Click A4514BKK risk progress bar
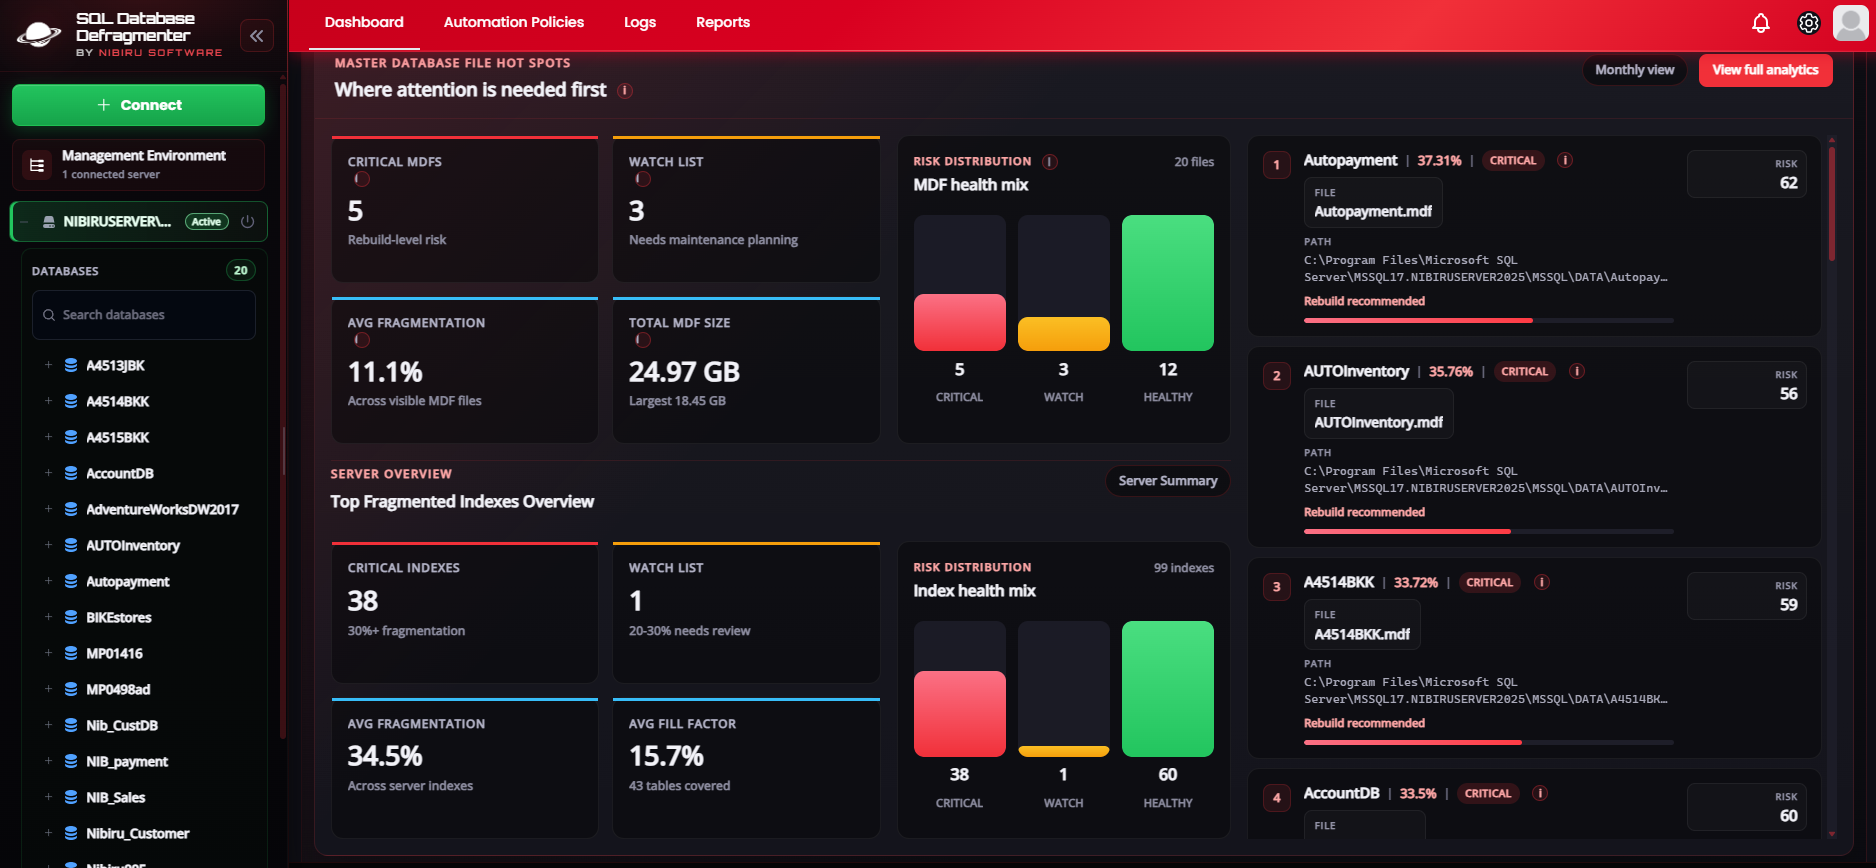This screenshot has height=868, width=1876. [x=1488, y=742]
